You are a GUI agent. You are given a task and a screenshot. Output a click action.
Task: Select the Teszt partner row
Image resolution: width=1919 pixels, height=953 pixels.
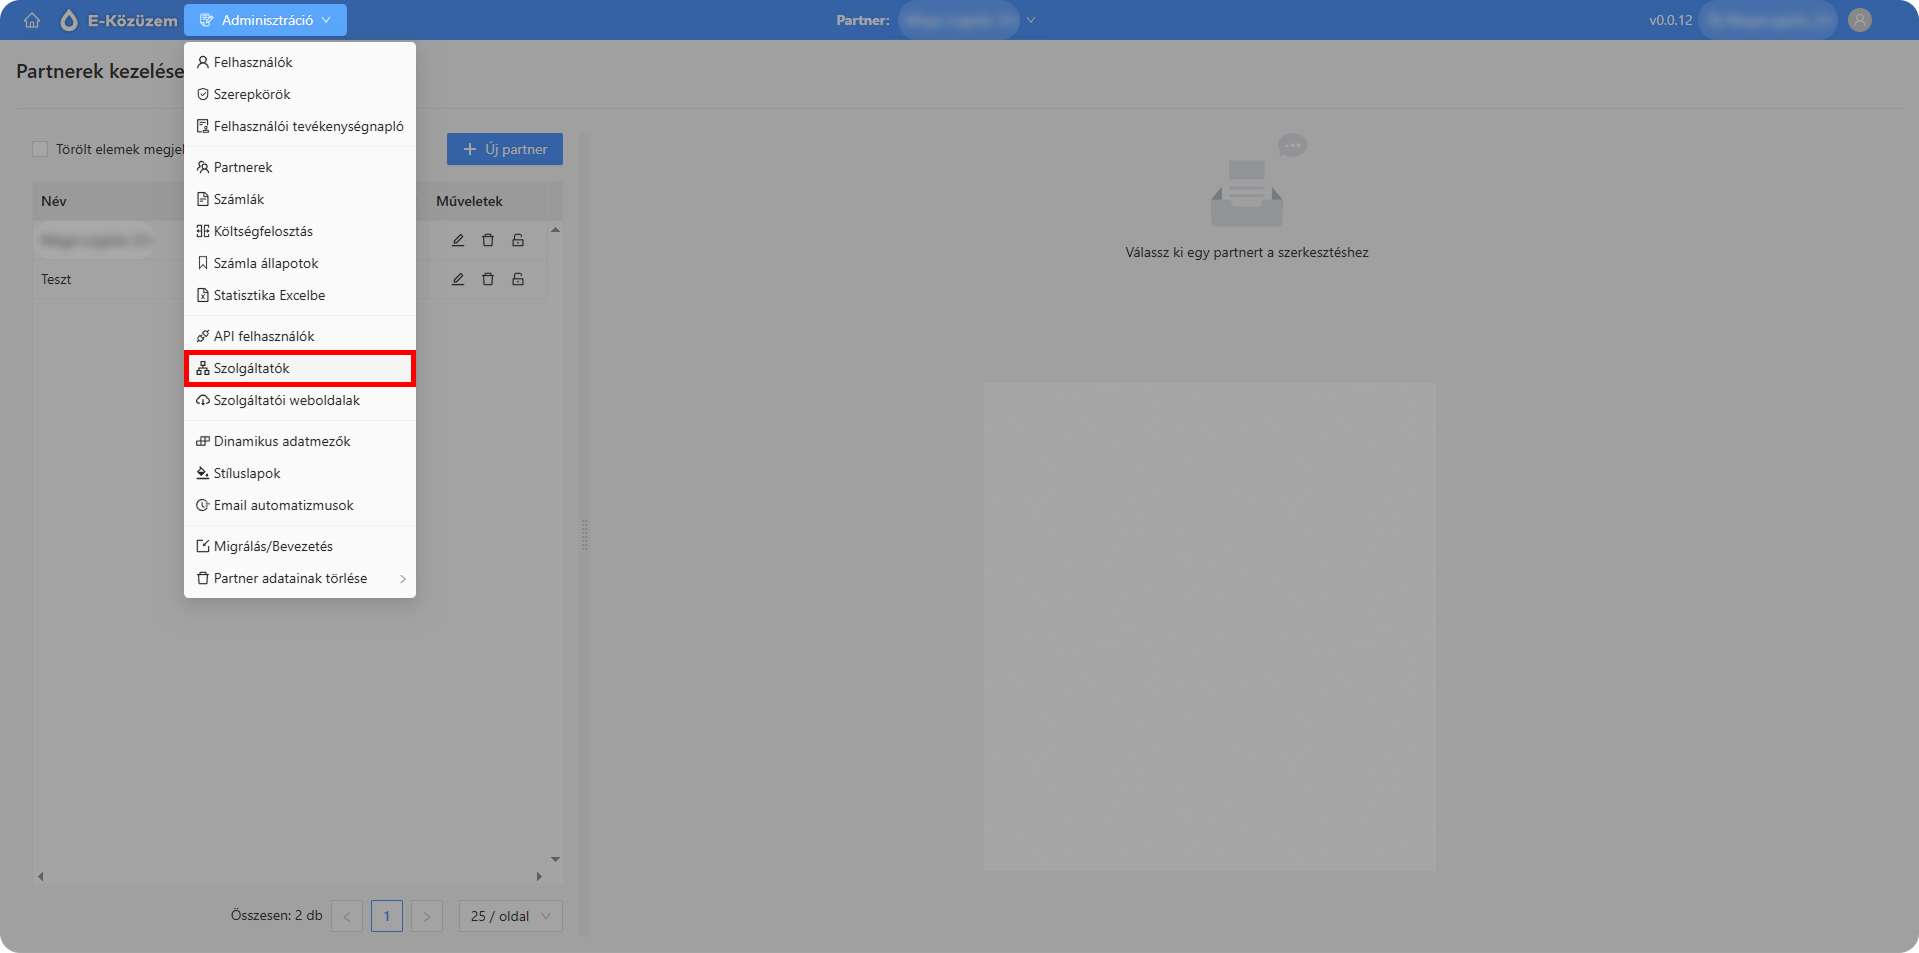290,279
